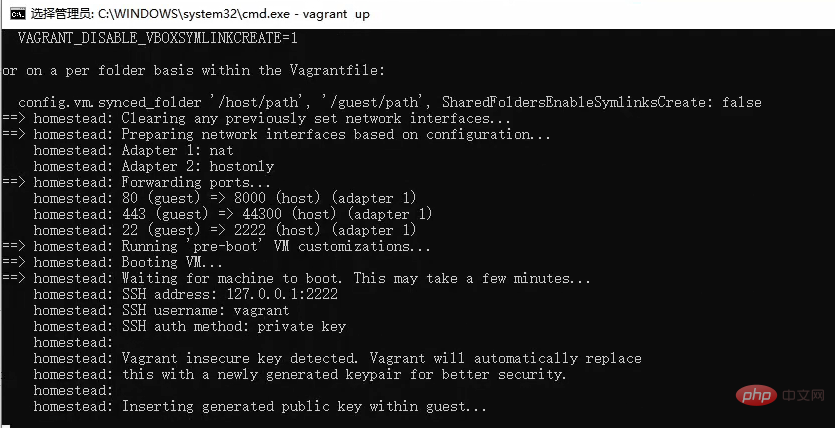Viewport: 835px width, 428px height.
Task: Click the port 80 to 8000 forwarding line
Action: pyautogui.click(x=225, y=198)
